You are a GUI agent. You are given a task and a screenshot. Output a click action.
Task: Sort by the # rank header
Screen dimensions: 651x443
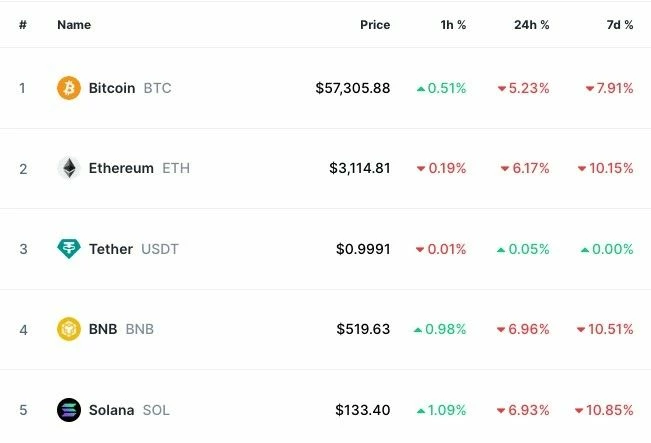click(23, 25)
